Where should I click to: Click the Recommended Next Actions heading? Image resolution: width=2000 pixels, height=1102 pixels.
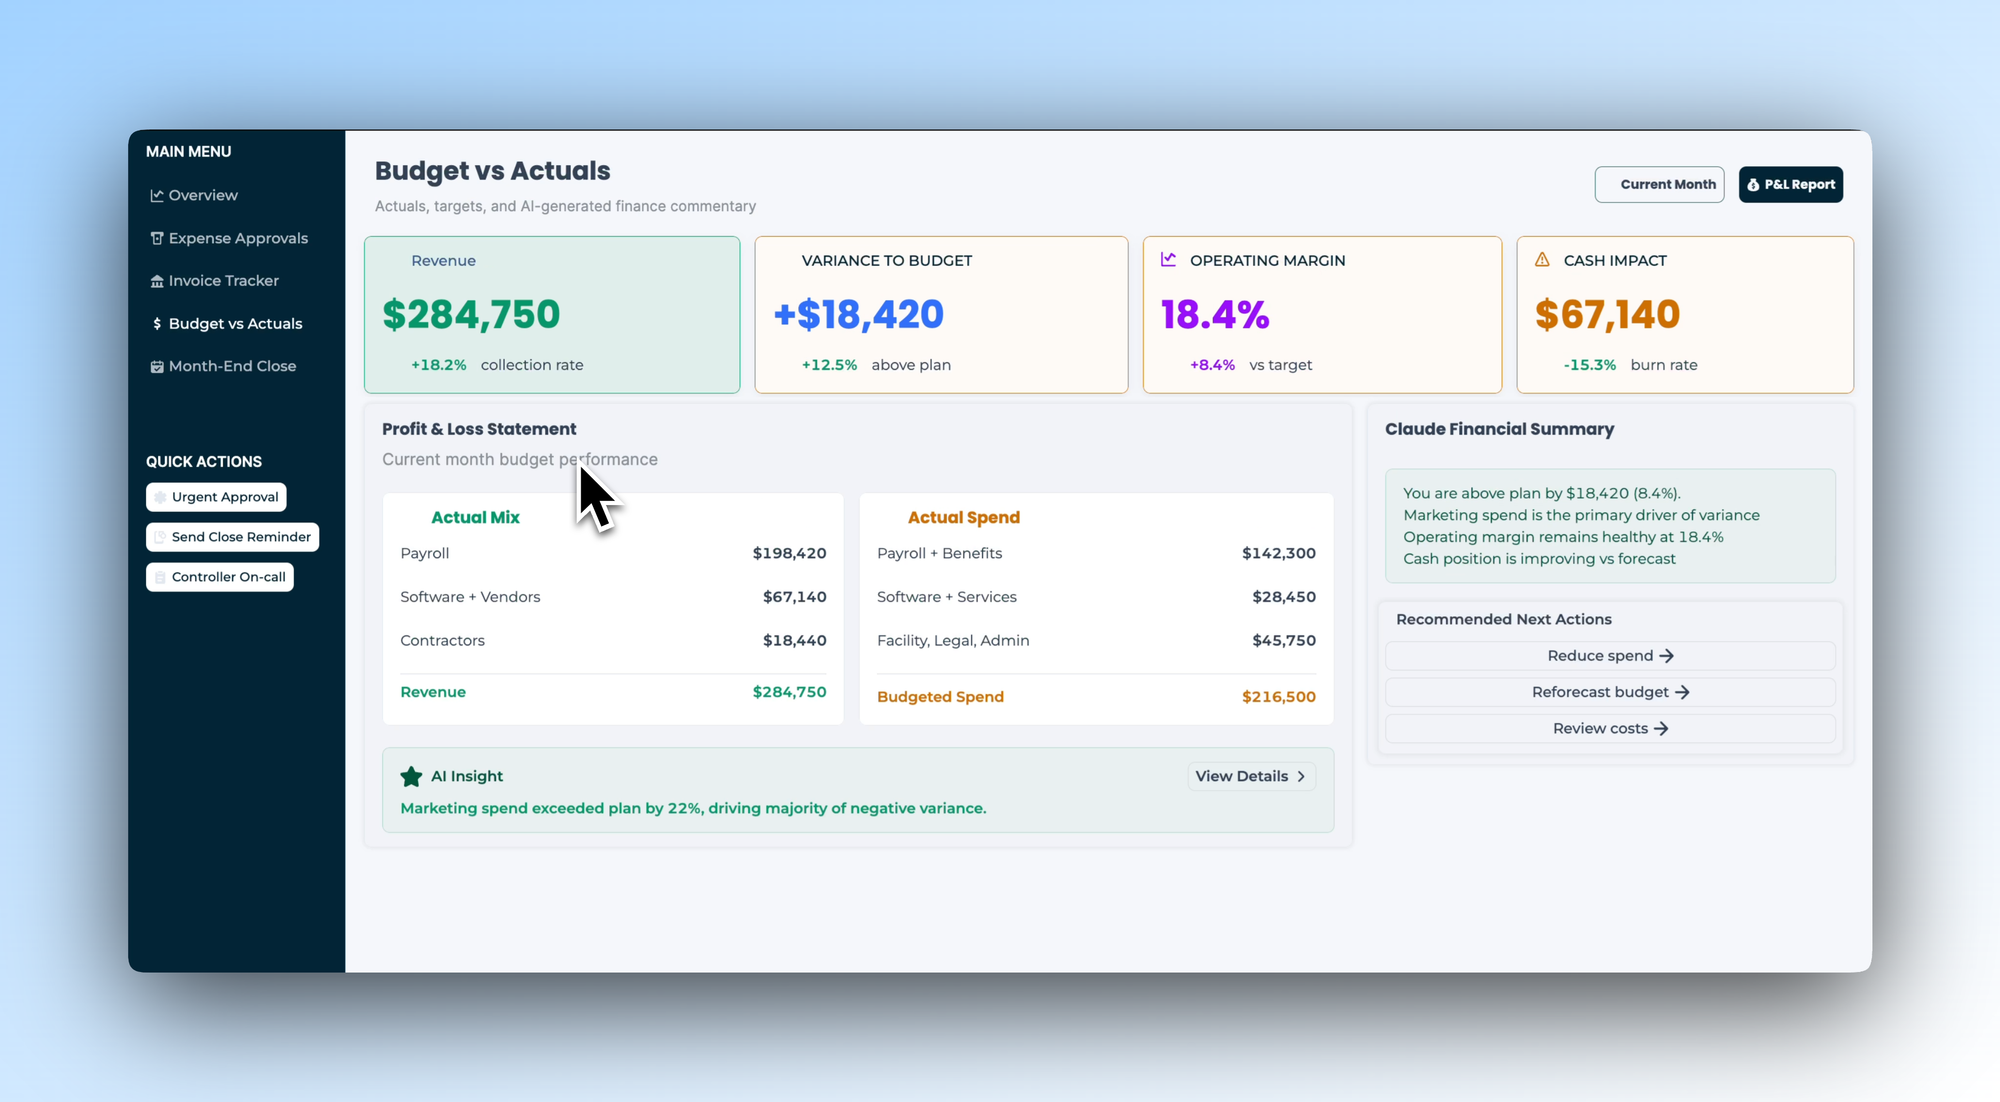(1504, 620)
